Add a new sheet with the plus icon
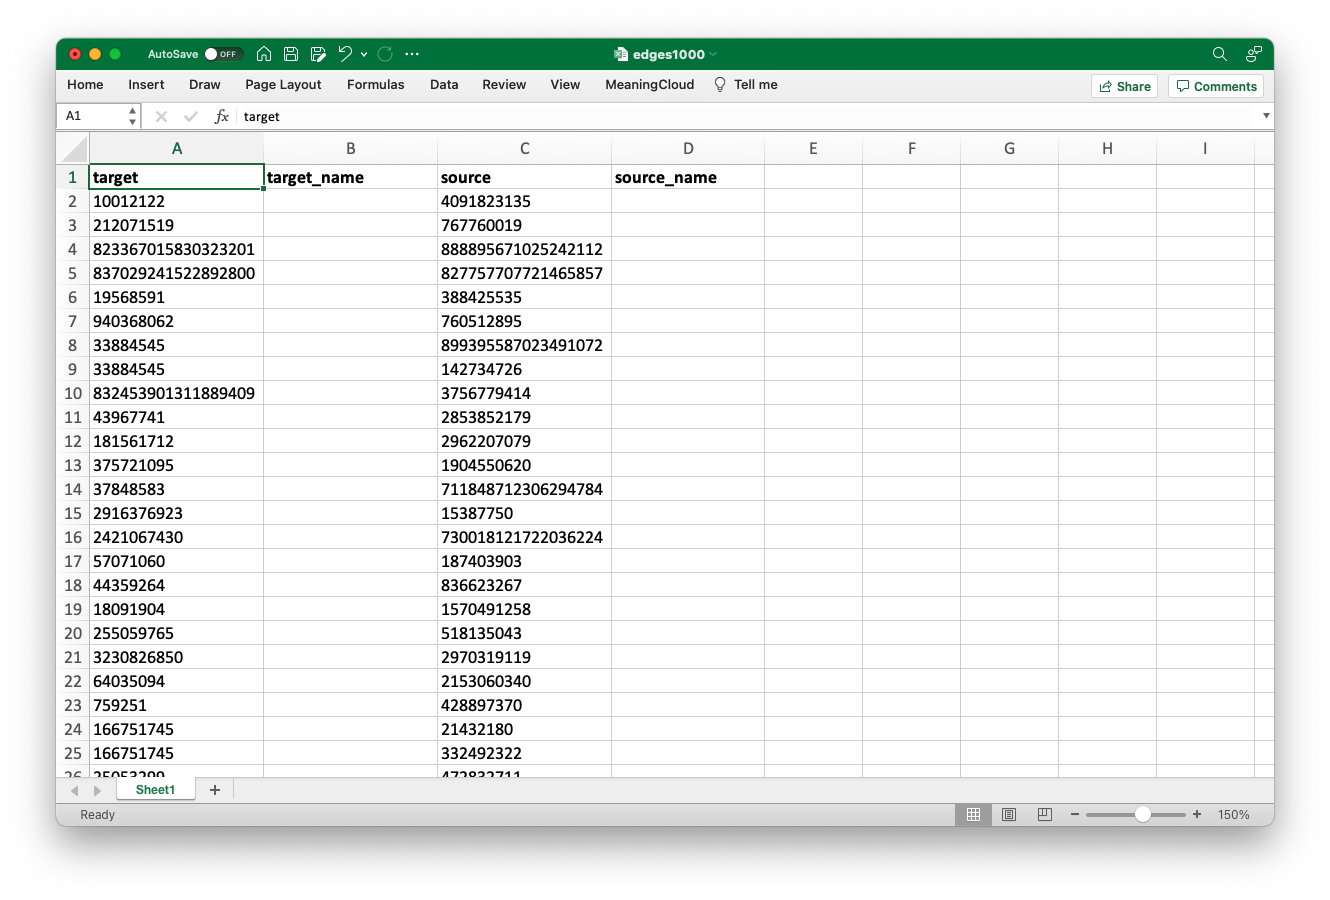This screenshot has width=1330, height=900. pyautogui.click(x=214, y=790)
